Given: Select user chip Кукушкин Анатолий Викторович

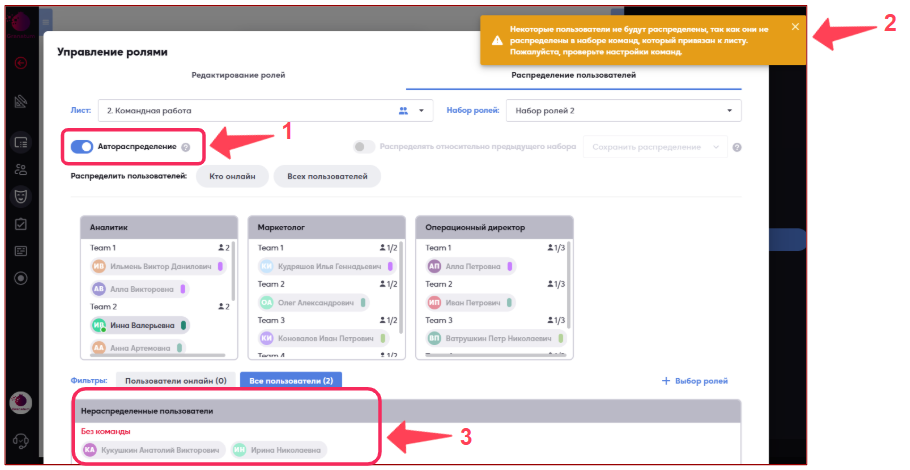Looking at the screenshot, I should click(152, 451).
